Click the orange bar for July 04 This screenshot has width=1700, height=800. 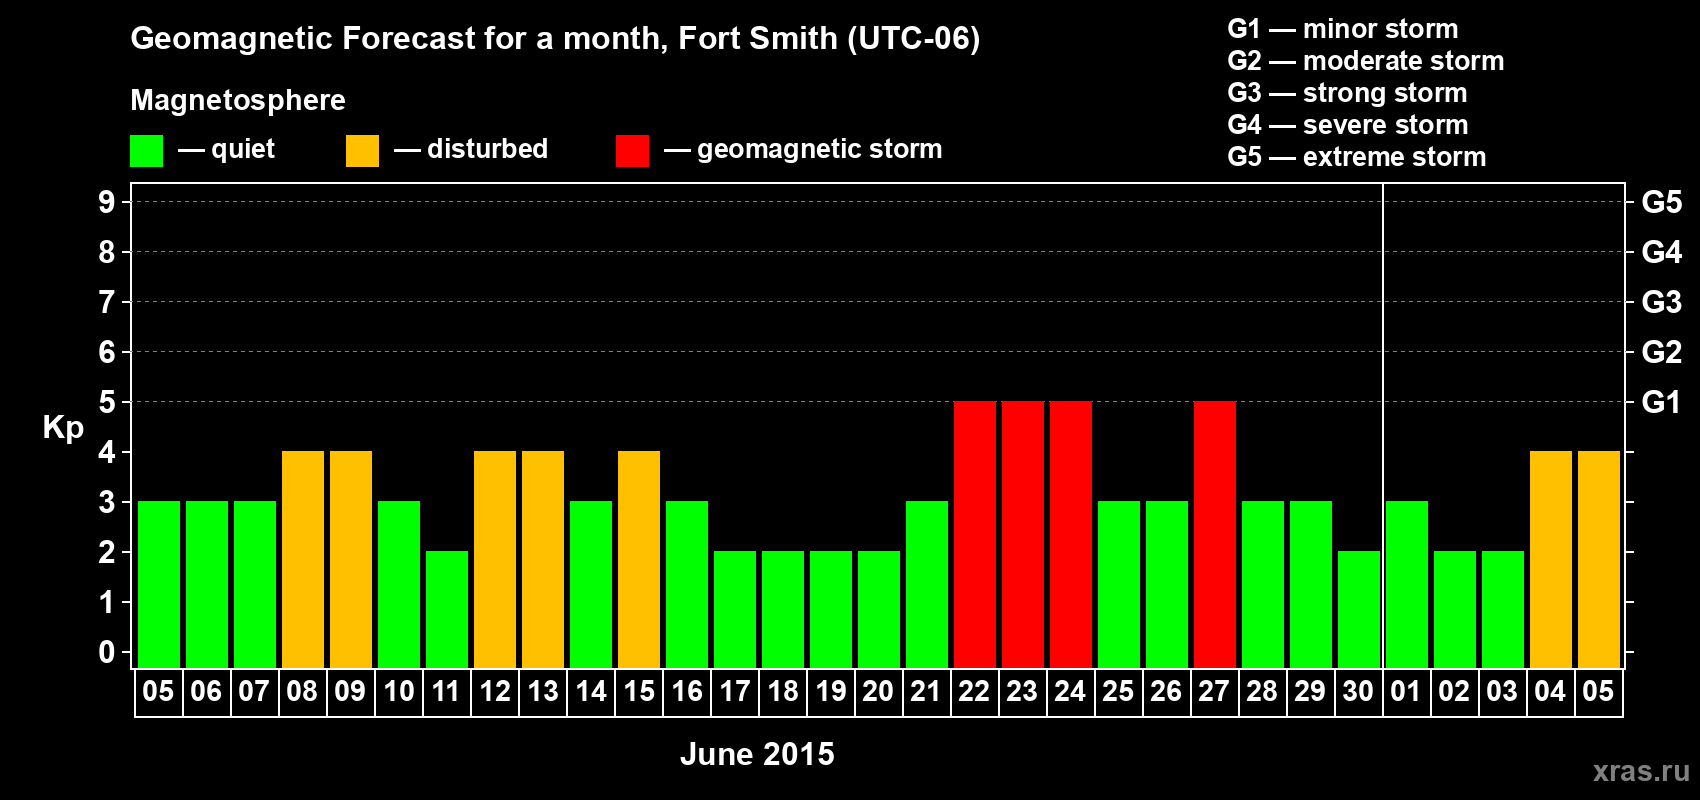(x=1551, y=559)
